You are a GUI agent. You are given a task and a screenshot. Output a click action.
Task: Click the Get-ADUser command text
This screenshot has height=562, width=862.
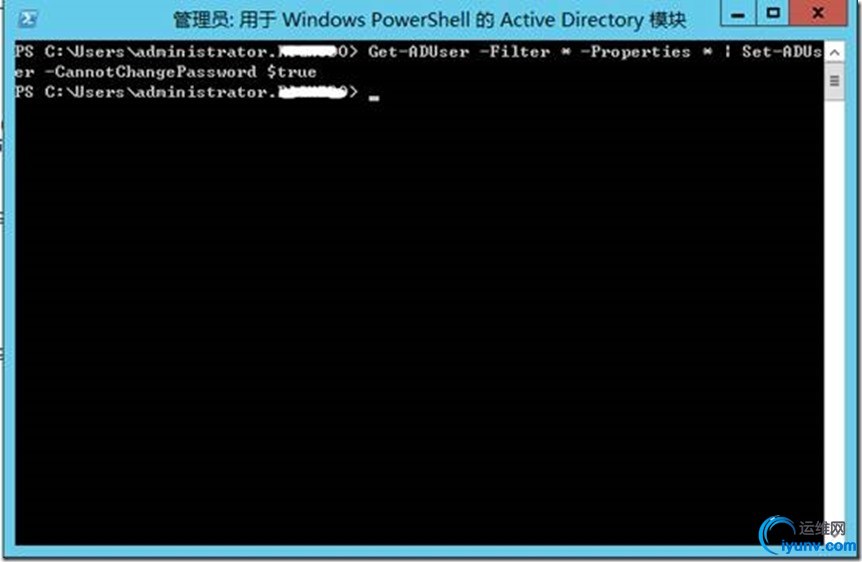click(x=419, y=52)
